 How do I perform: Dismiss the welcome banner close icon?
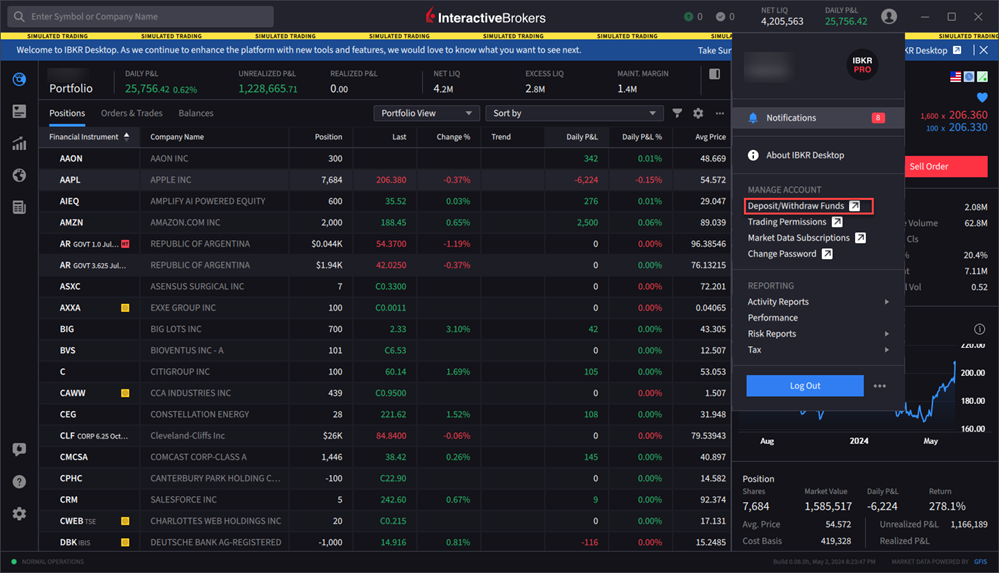[x=984, y=50]
